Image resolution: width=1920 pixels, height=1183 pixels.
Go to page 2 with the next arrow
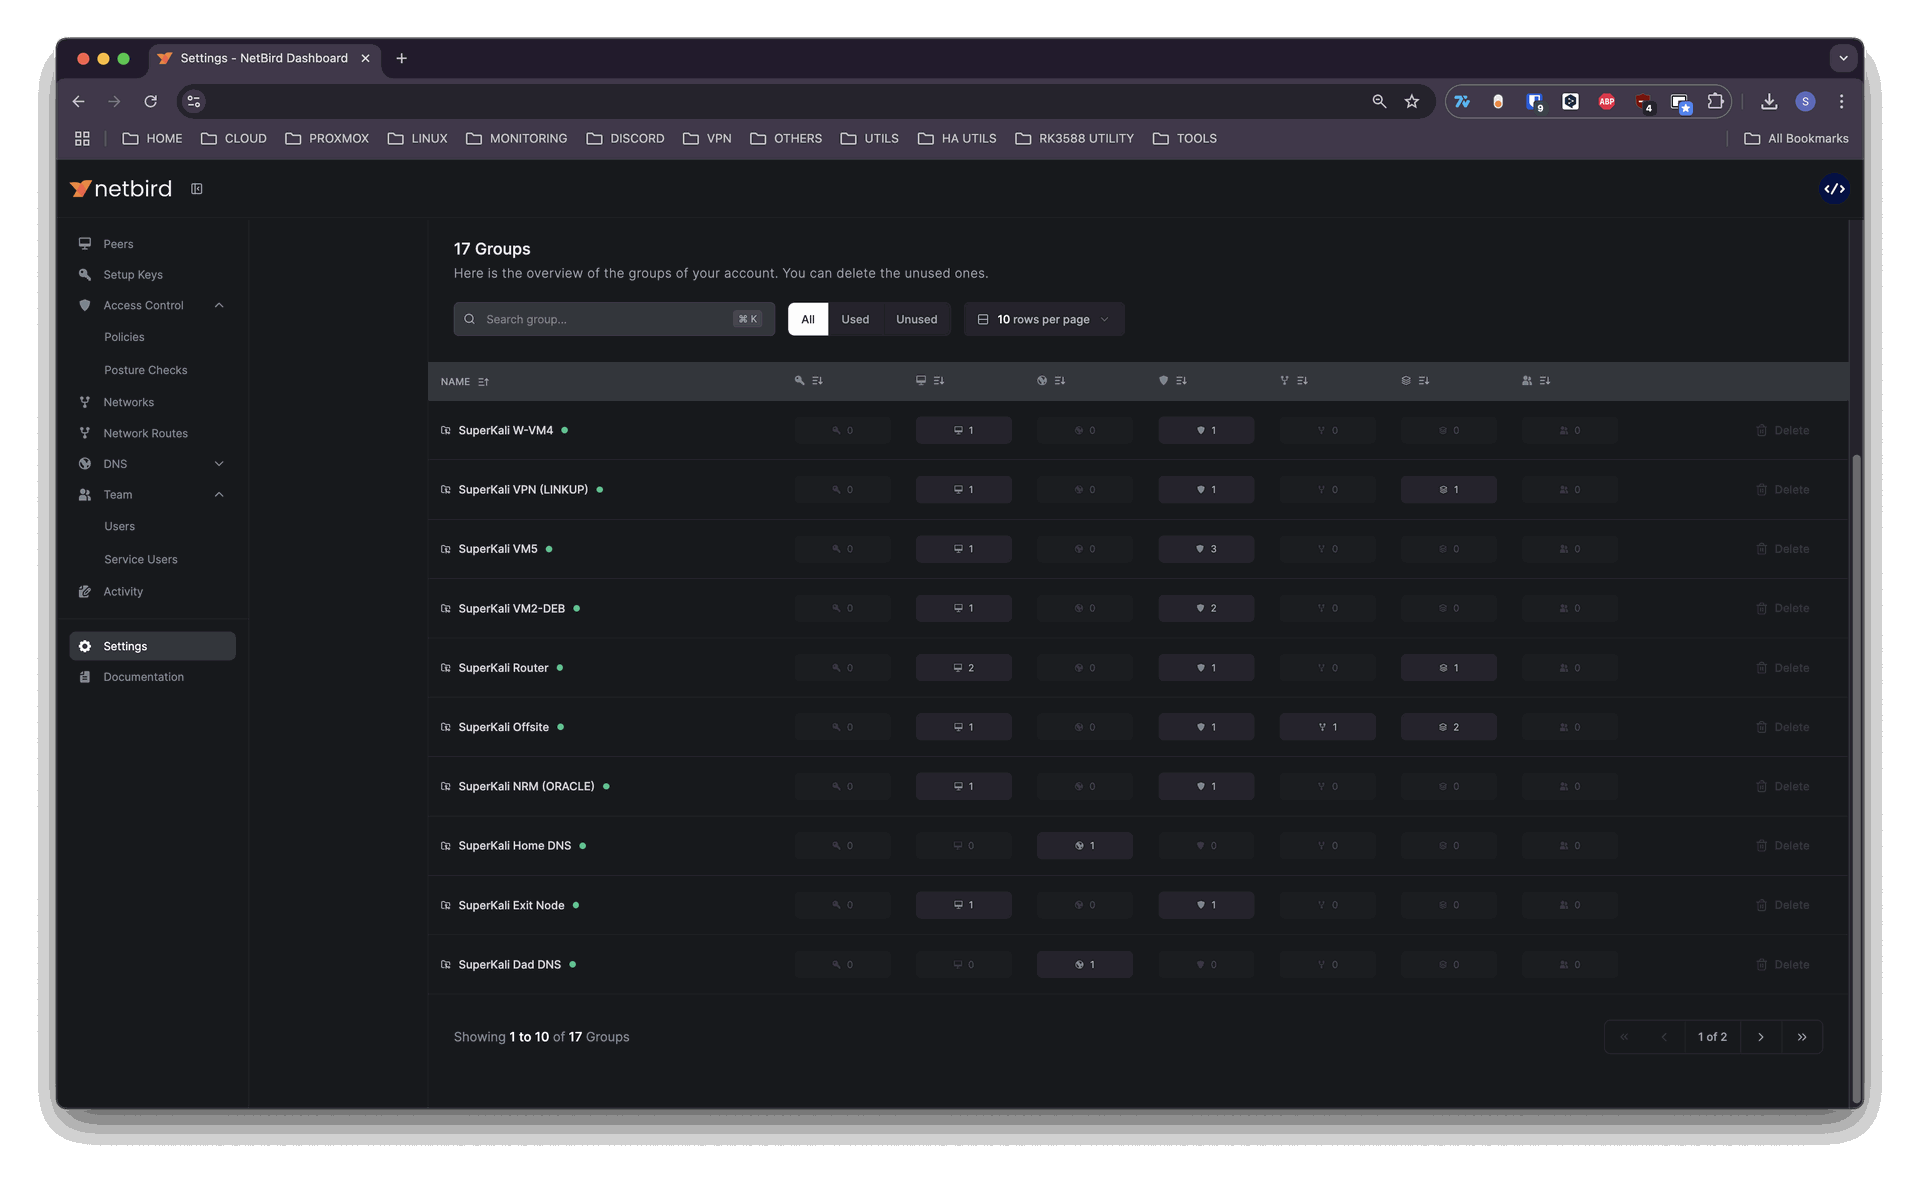click(x=1761, y=1037)
